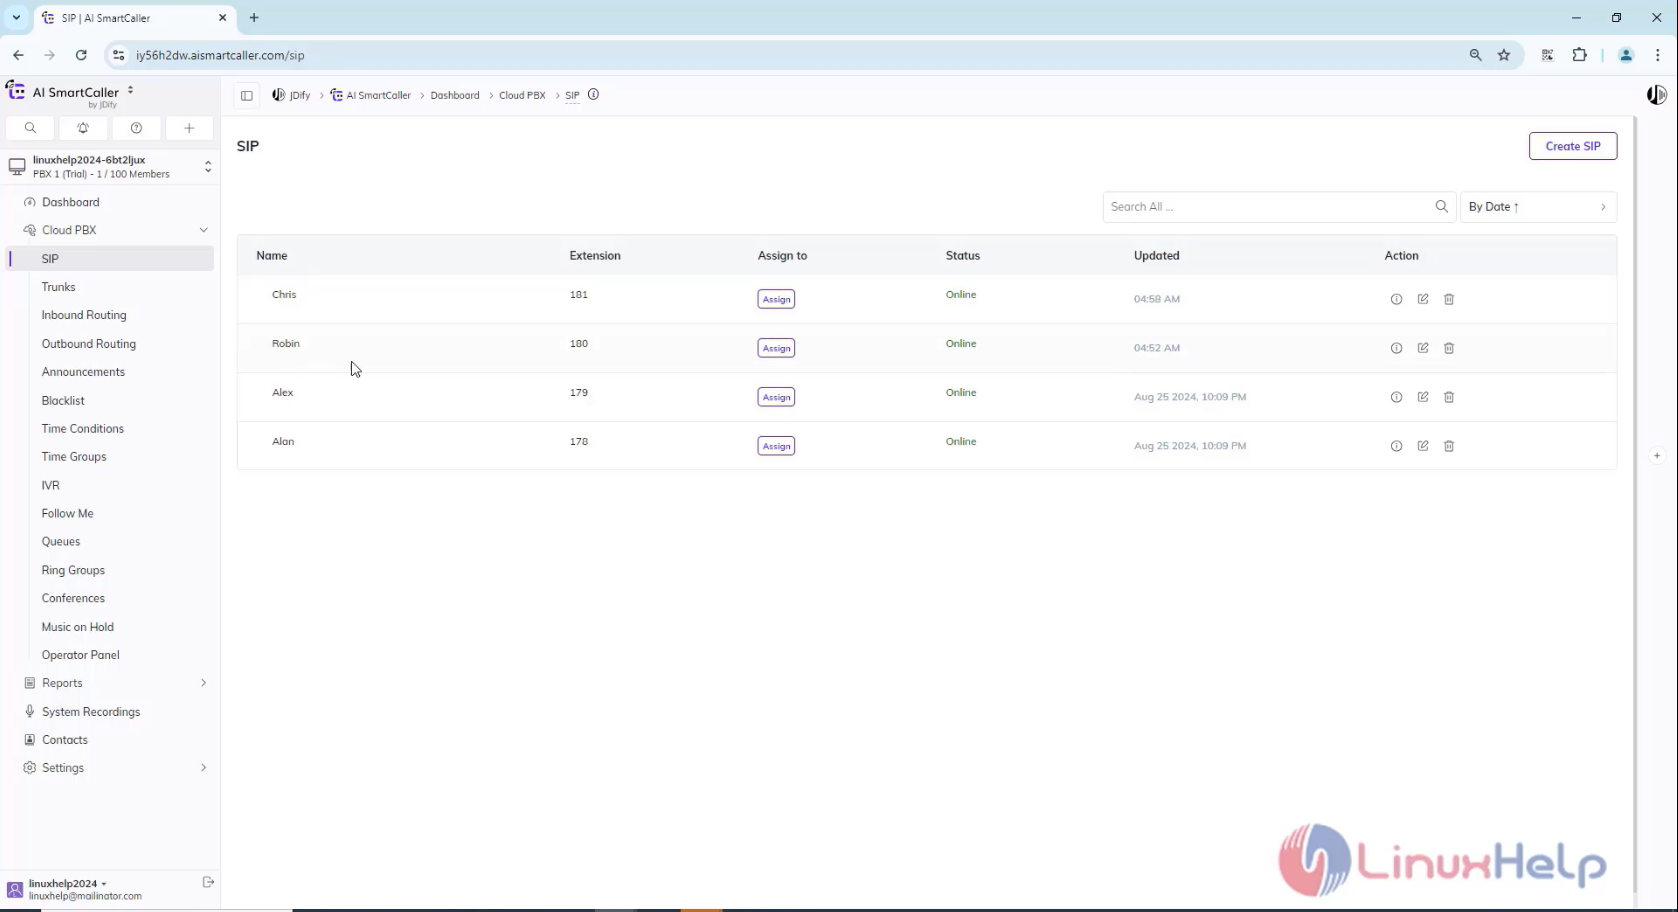1678x912 pixels.
Task: Select Trunks in the sidebar
Action: tap(58, 287)
